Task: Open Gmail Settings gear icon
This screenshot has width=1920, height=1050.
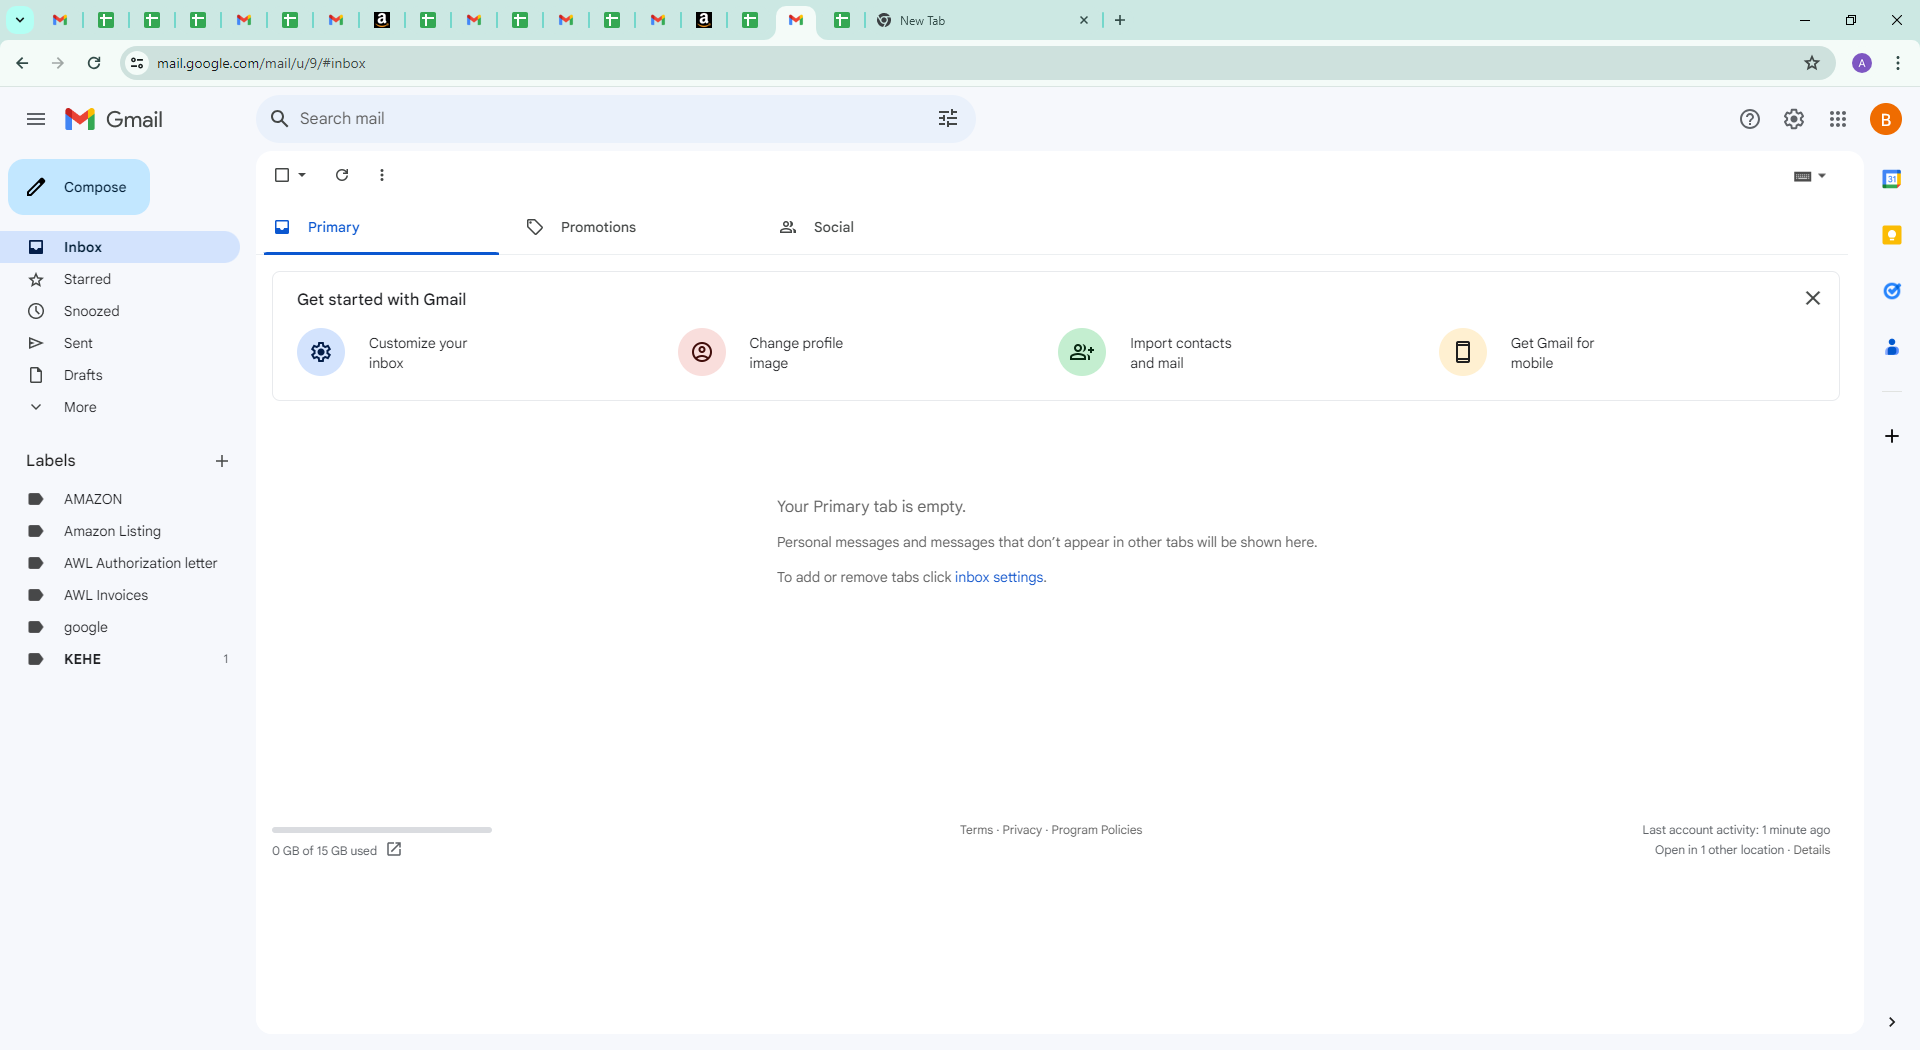Action: (x=1794, y=119)
